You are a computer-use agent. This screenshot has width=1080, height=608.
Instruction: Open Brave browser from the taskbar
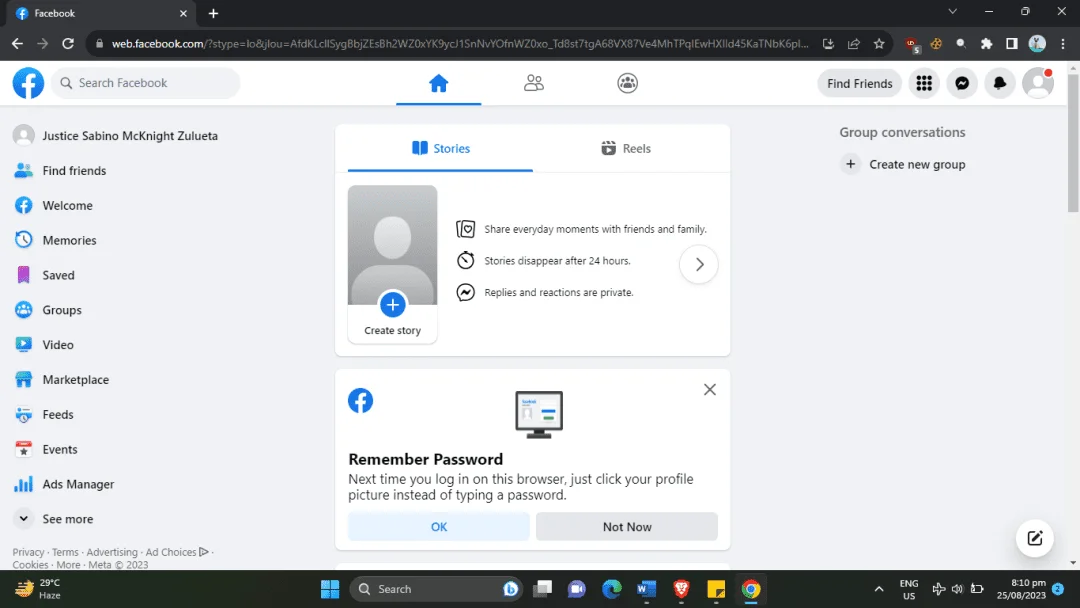681,589
